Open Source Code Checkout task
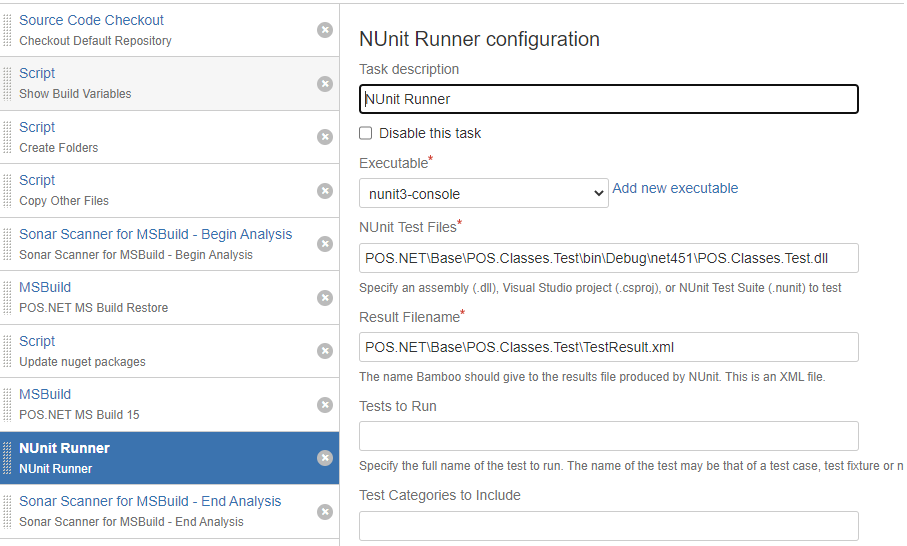This screenshot has width=907, height=546. [91, 20]
